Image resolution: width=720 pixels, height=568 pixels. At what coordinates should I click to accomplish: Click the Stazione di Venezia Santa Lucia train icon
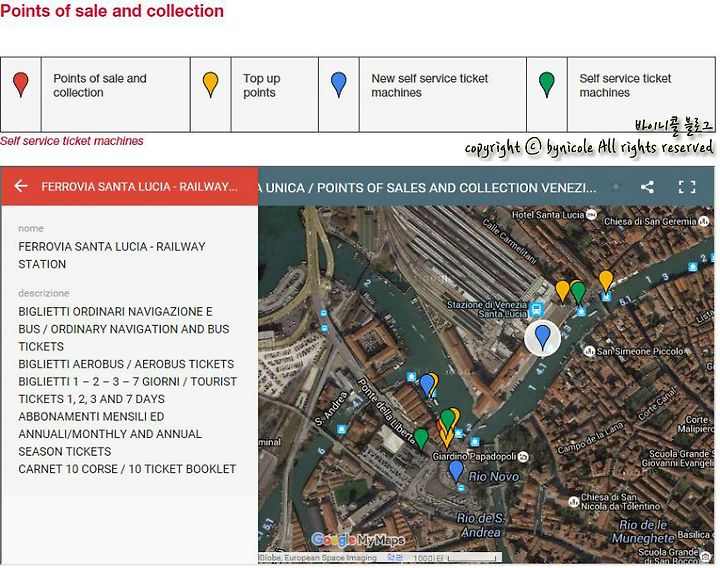536,309
